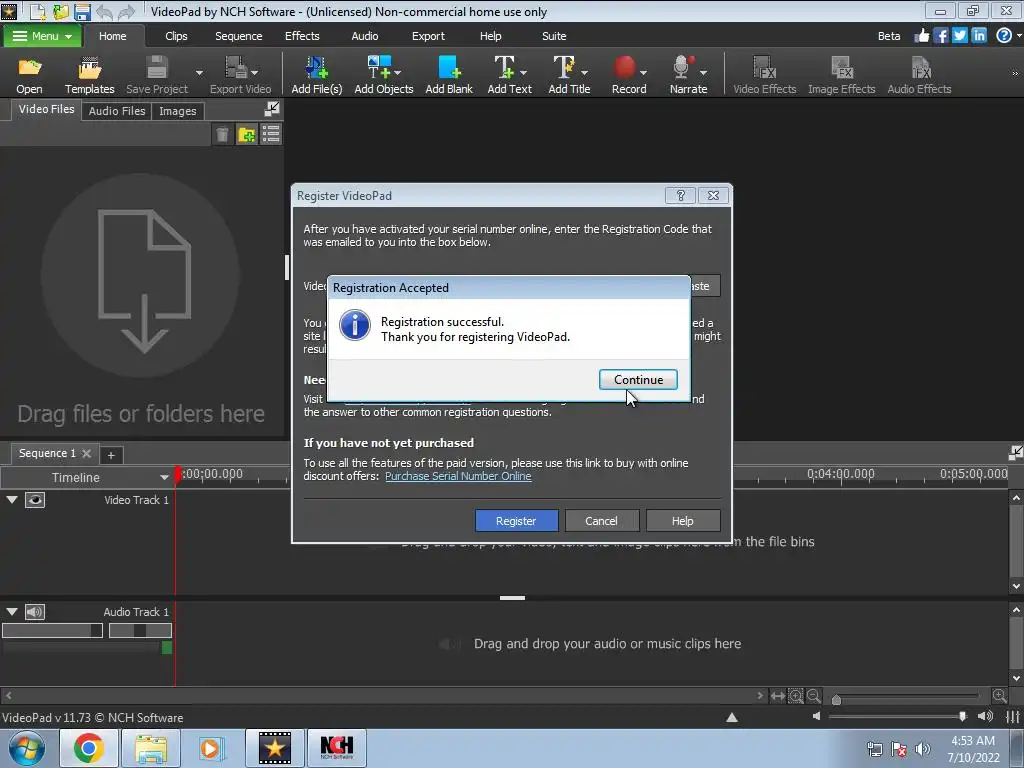Expand the Narrate dropdown arrow

(703, 72)
